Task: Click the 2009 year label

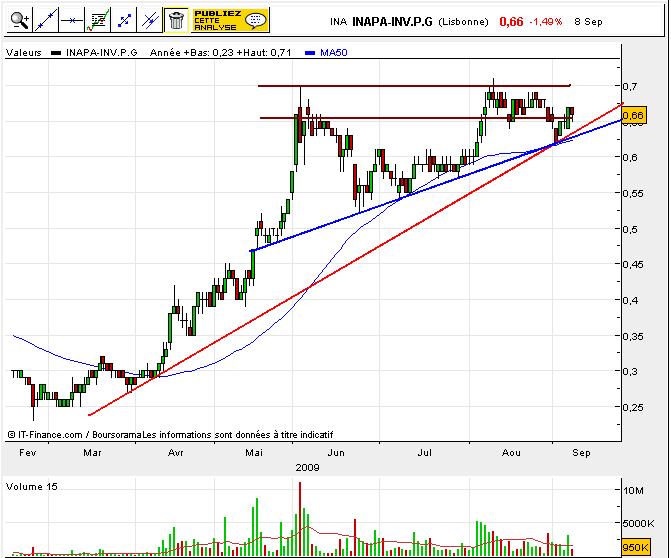Action: tap(307, 467)
